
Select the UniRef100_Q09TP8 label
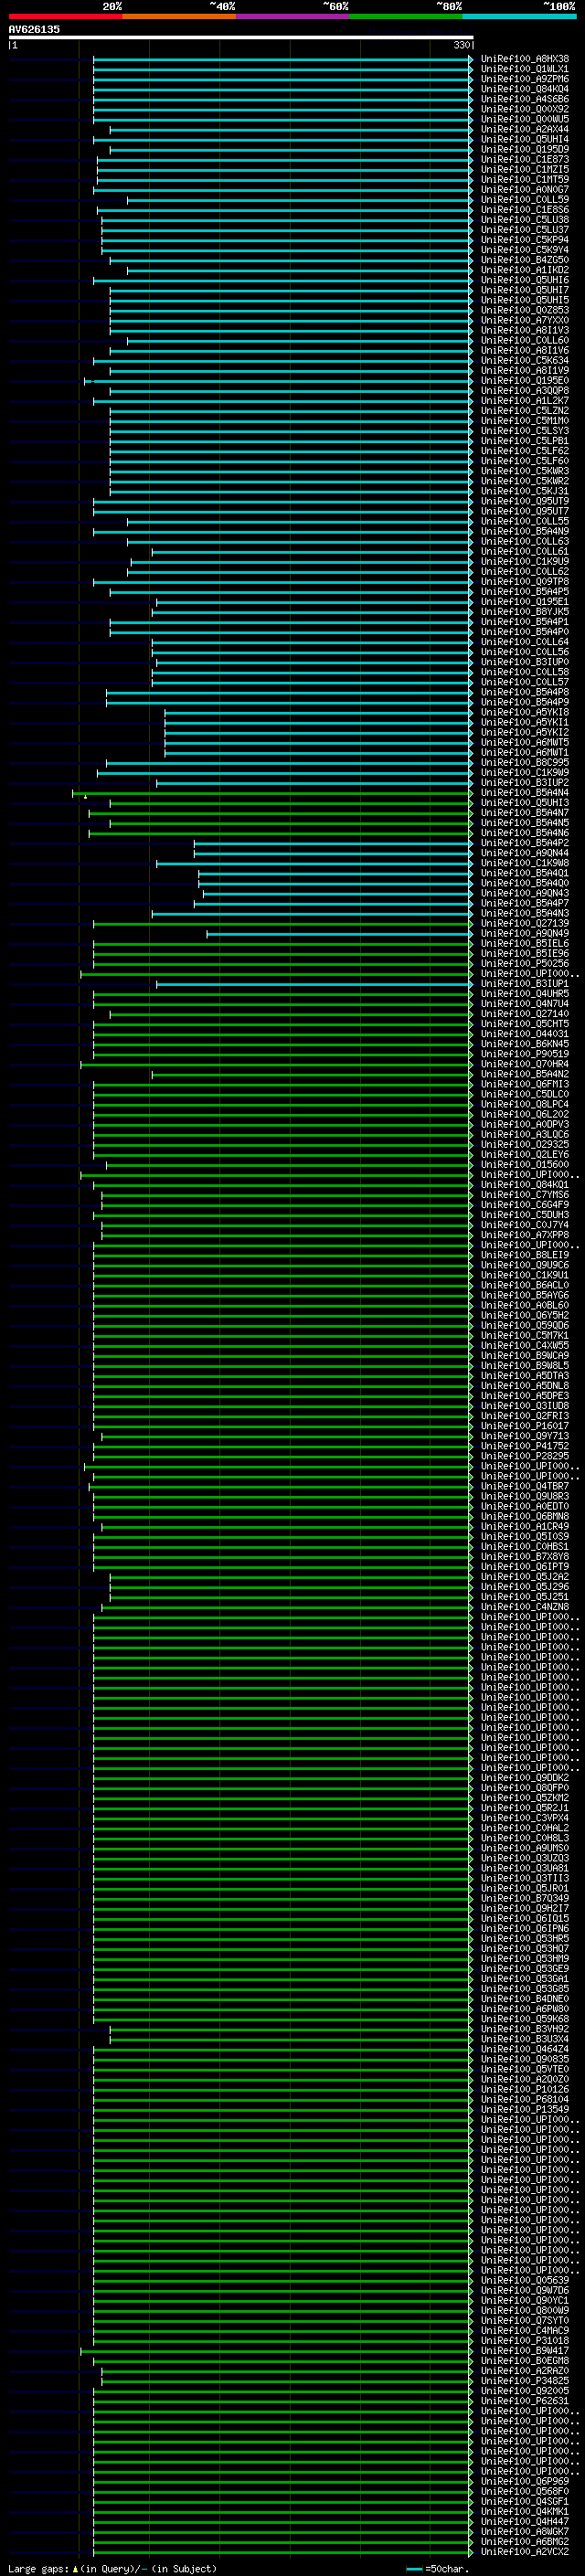click(x=525, y=582)
